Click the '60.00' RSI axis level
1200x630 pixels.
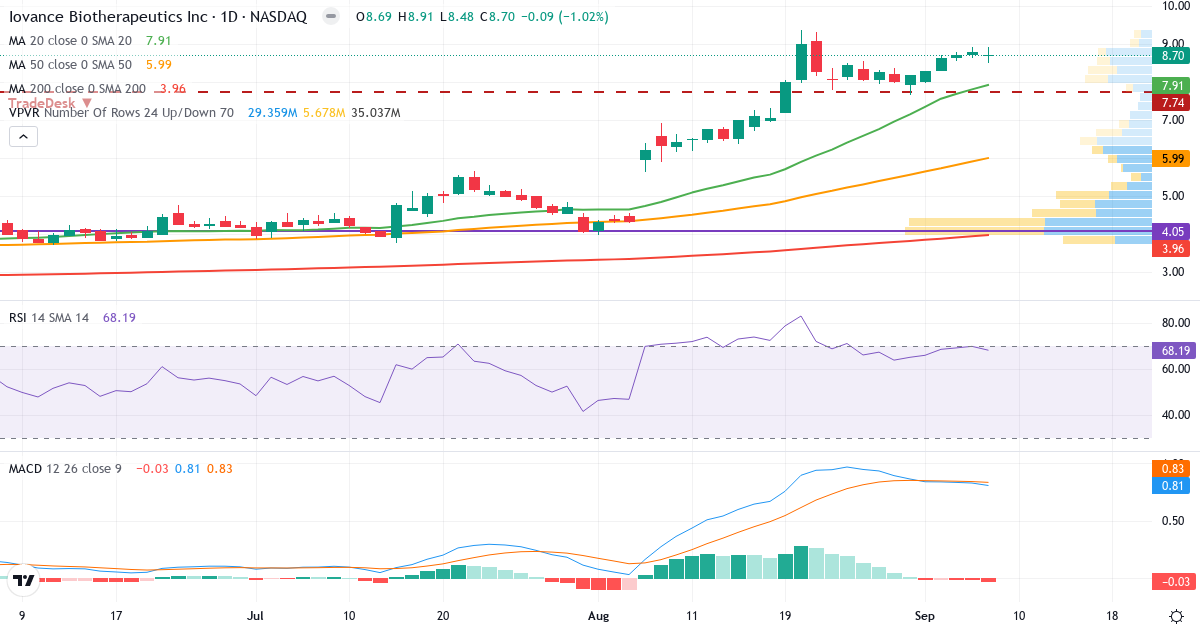point(1175,369)
